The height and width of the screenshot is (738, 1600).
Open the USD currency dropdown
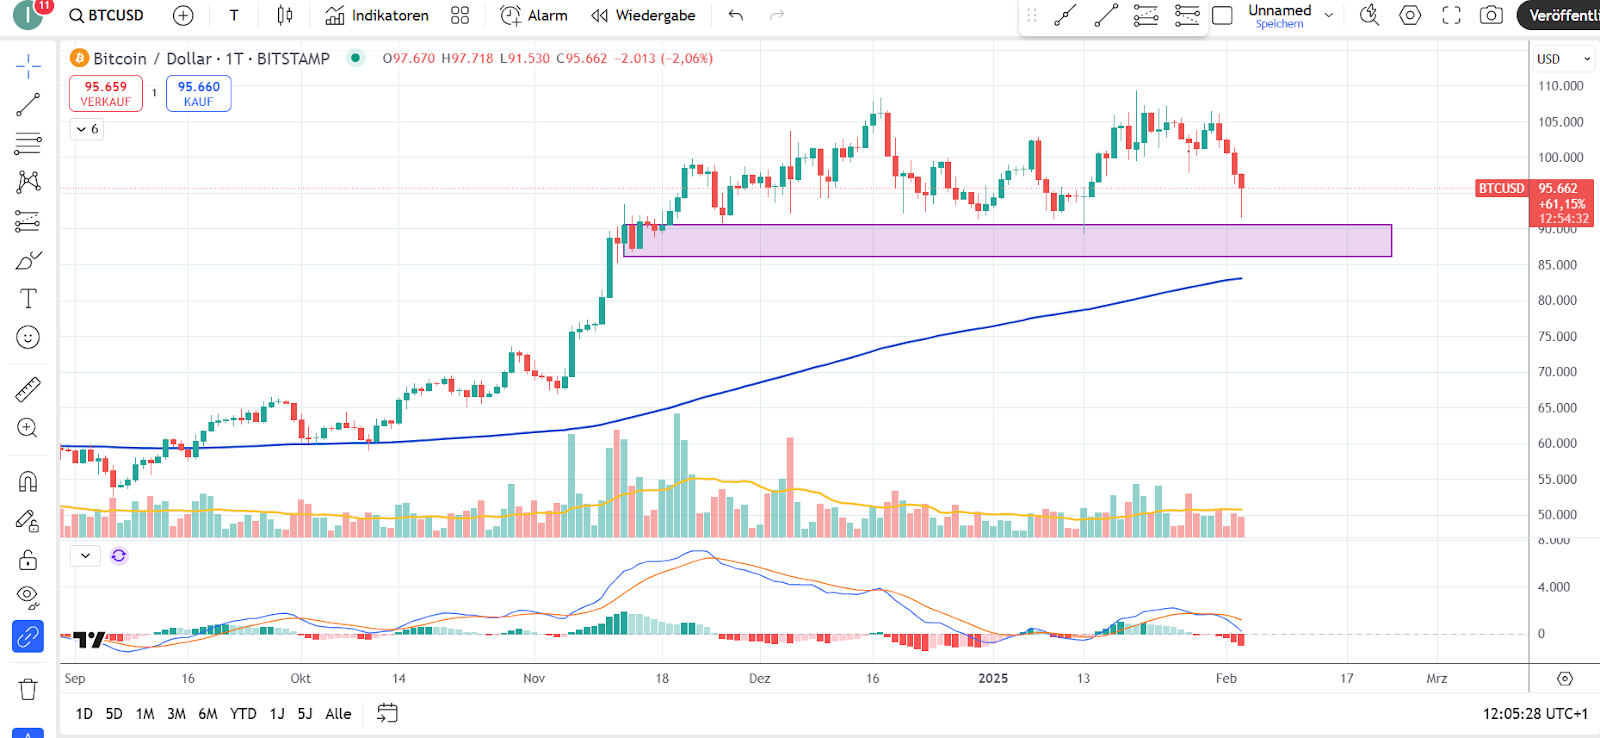tap(1563, 59)
